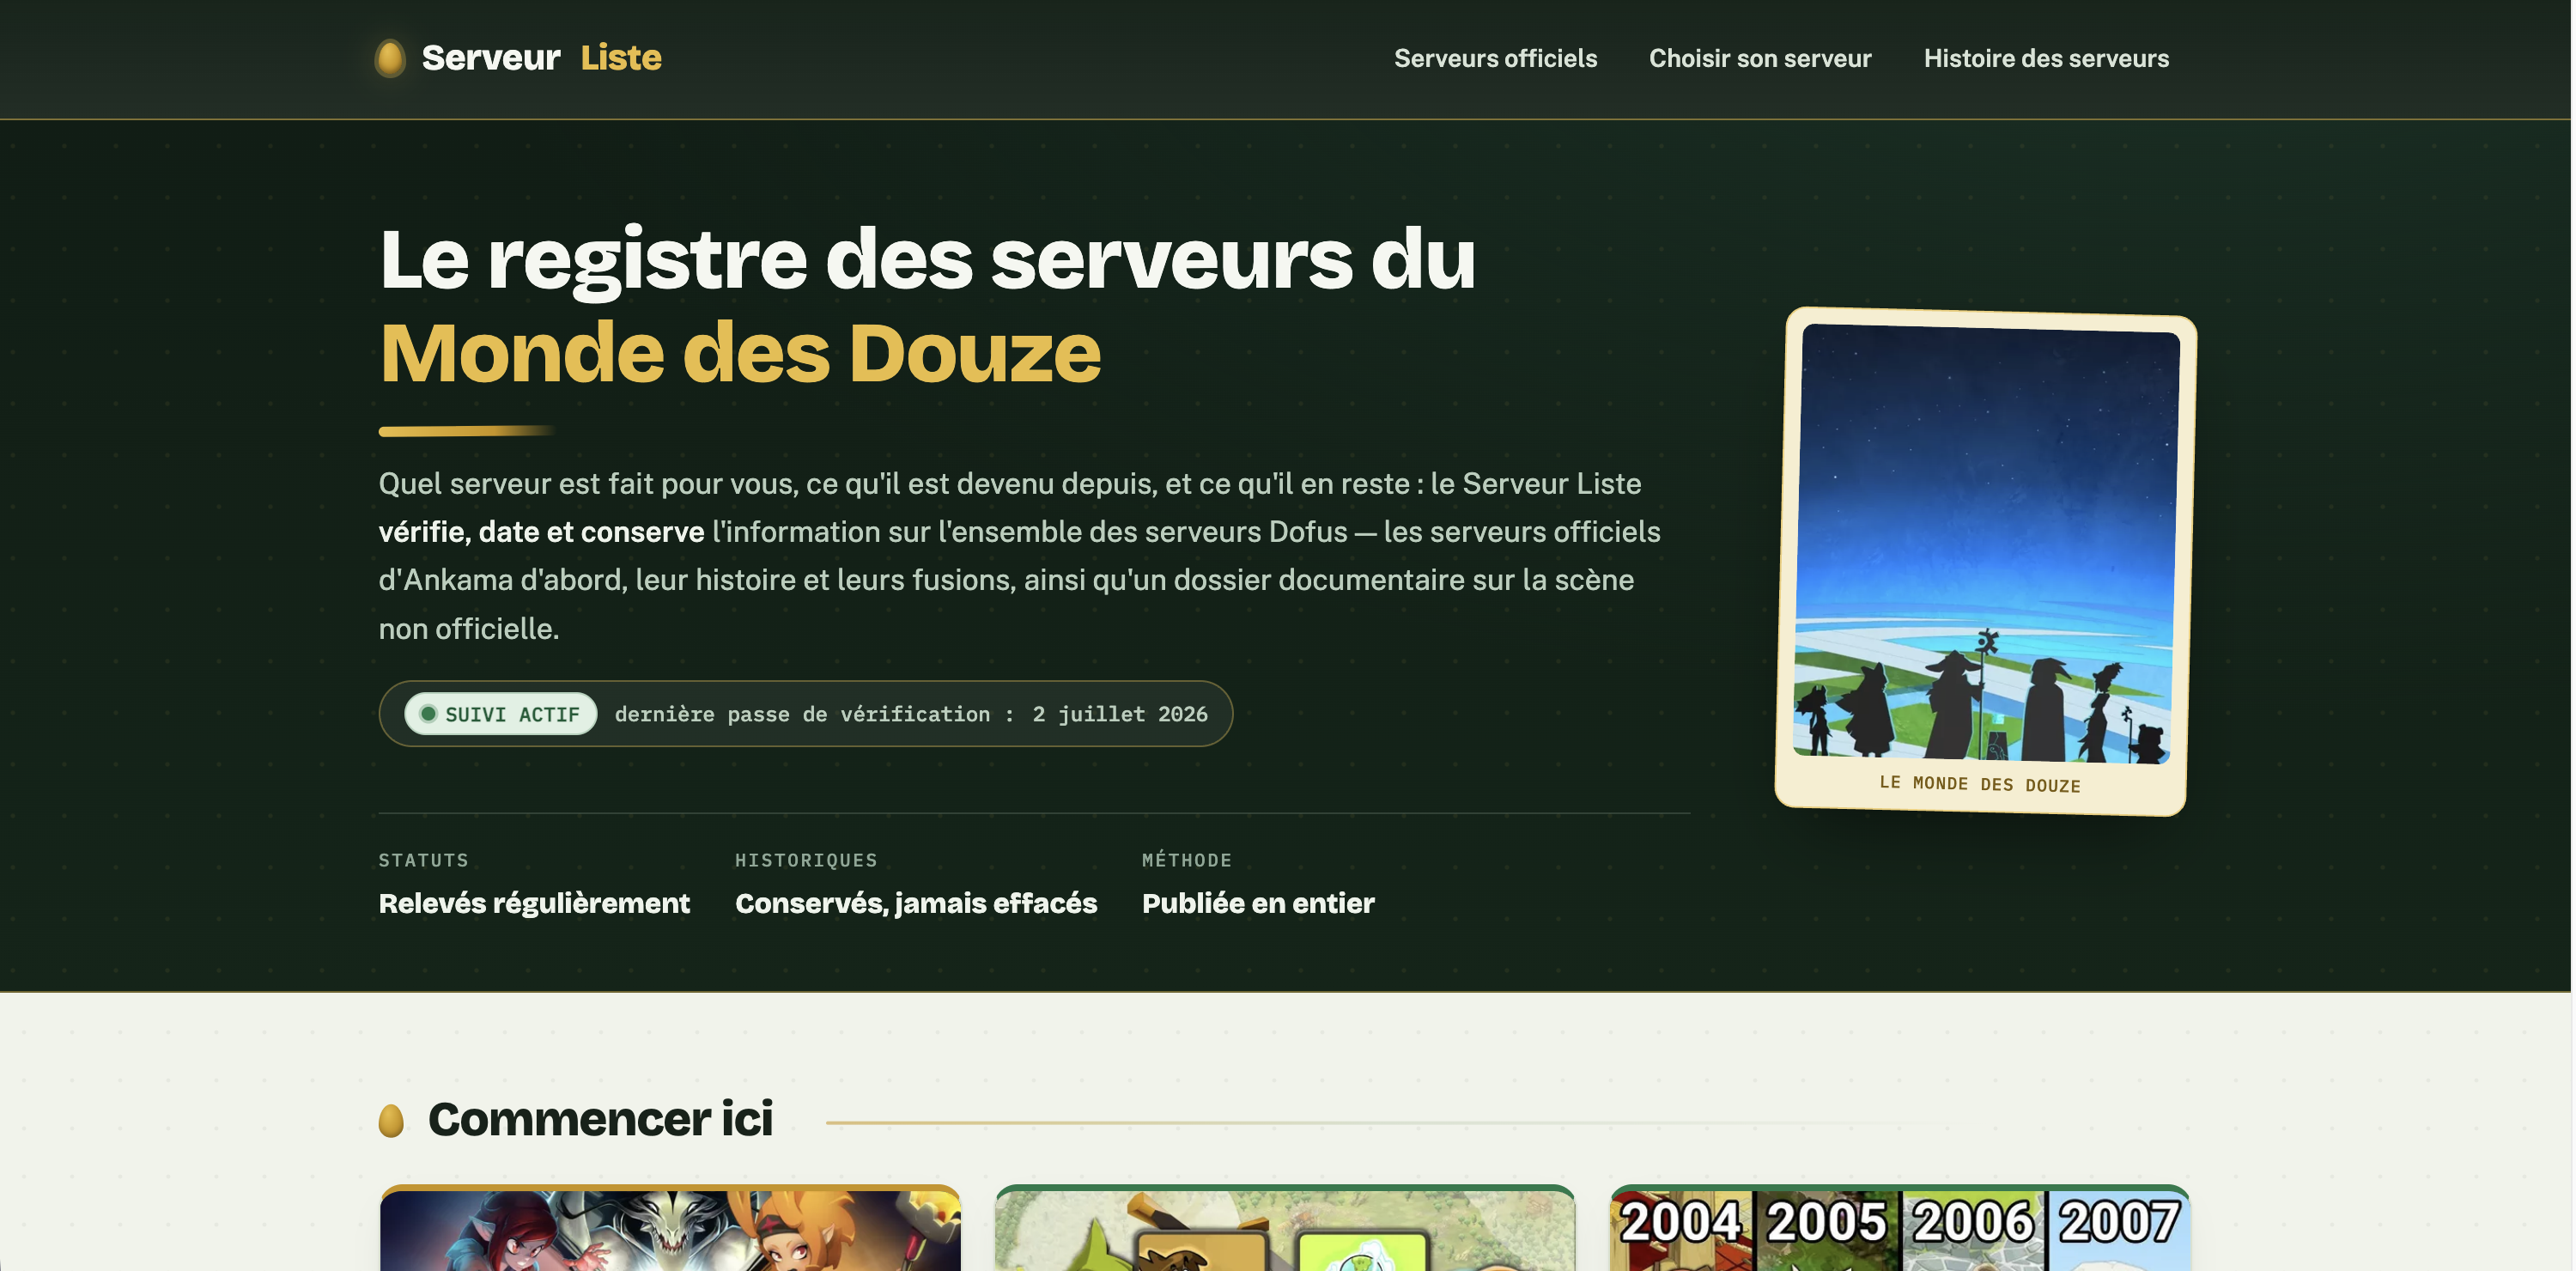Click the 'dernière passe de vérification : 2 juillet 2026' text
This screenshot has height=1271, width=2576.
click(911, 714)
